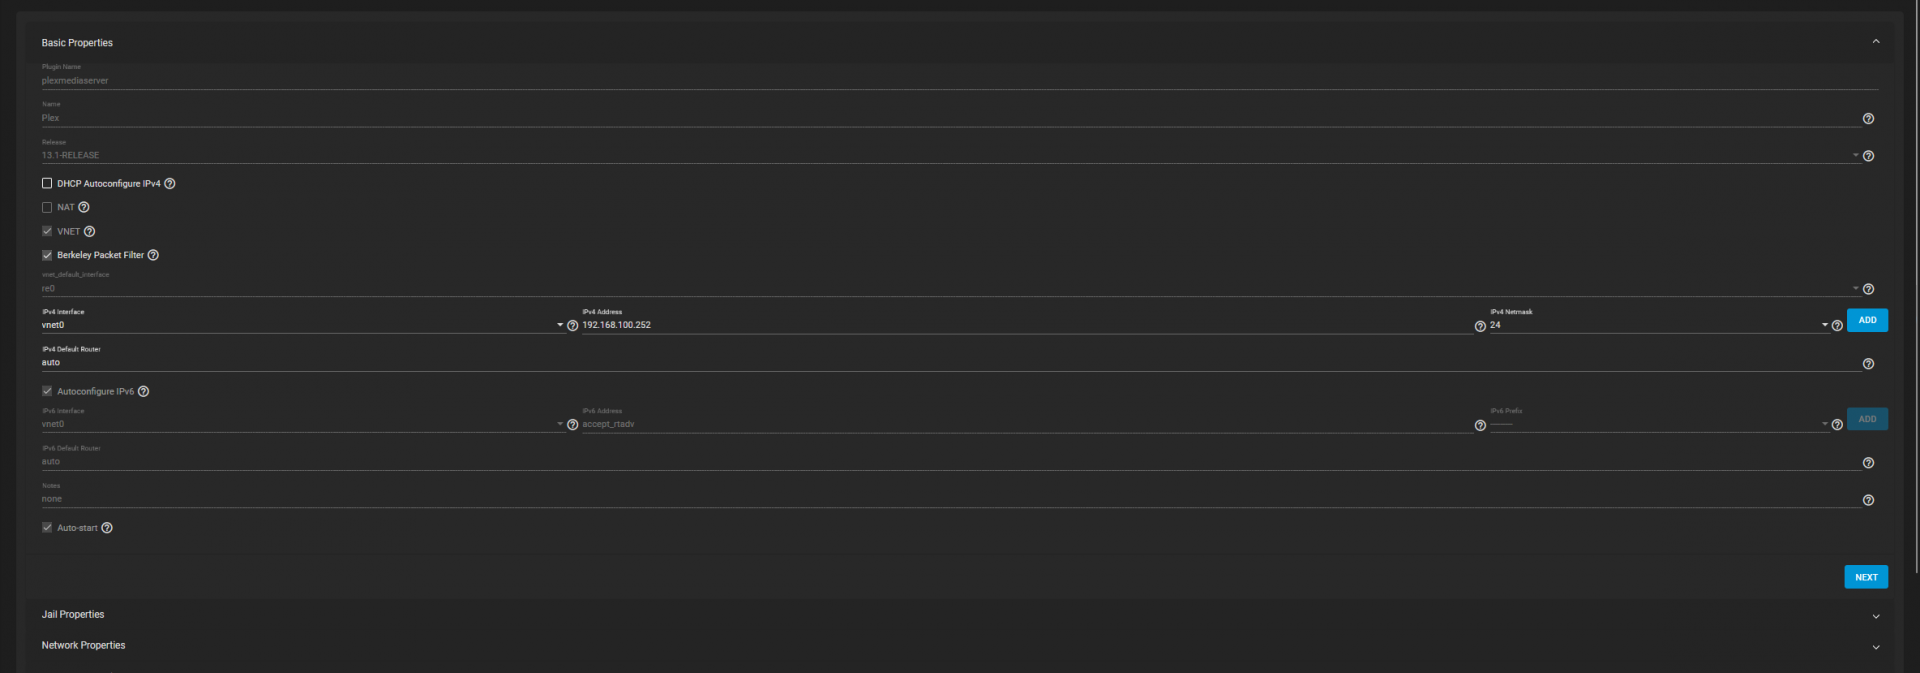This screenshot has width=1920, height=673.
Task: Click help icon next to DHCP Autoconfigure IPv4
Action: click(170, 184)
